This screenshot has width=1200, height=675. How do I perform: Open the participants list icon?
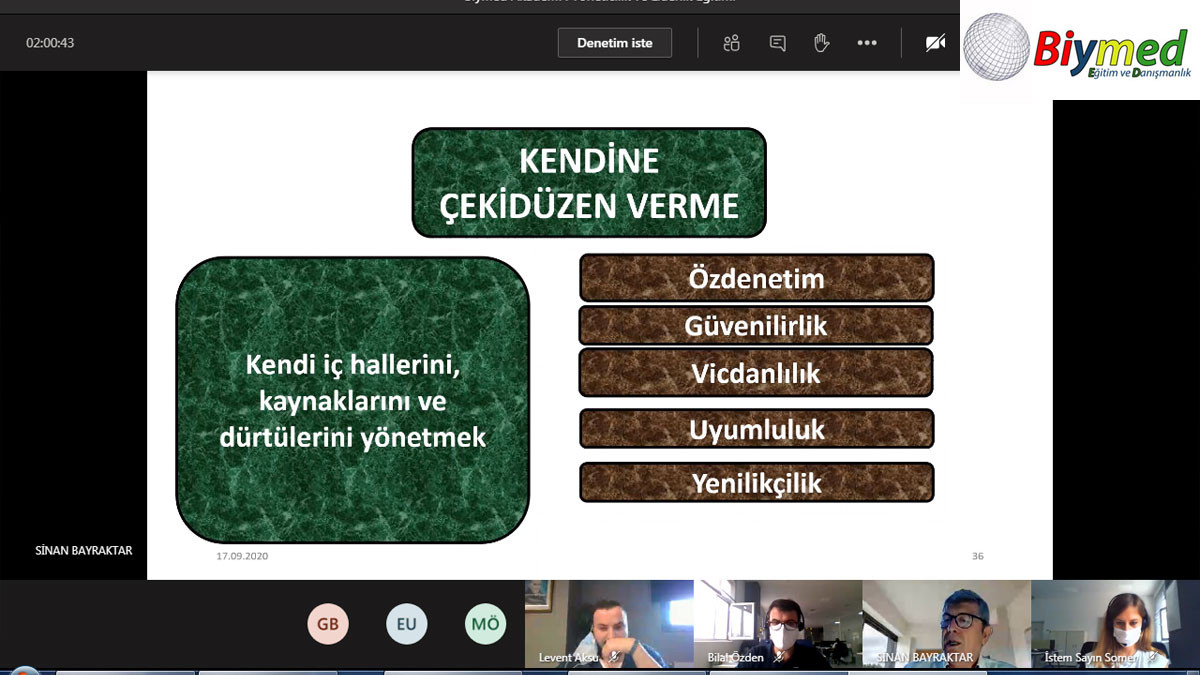pos(731,42)
